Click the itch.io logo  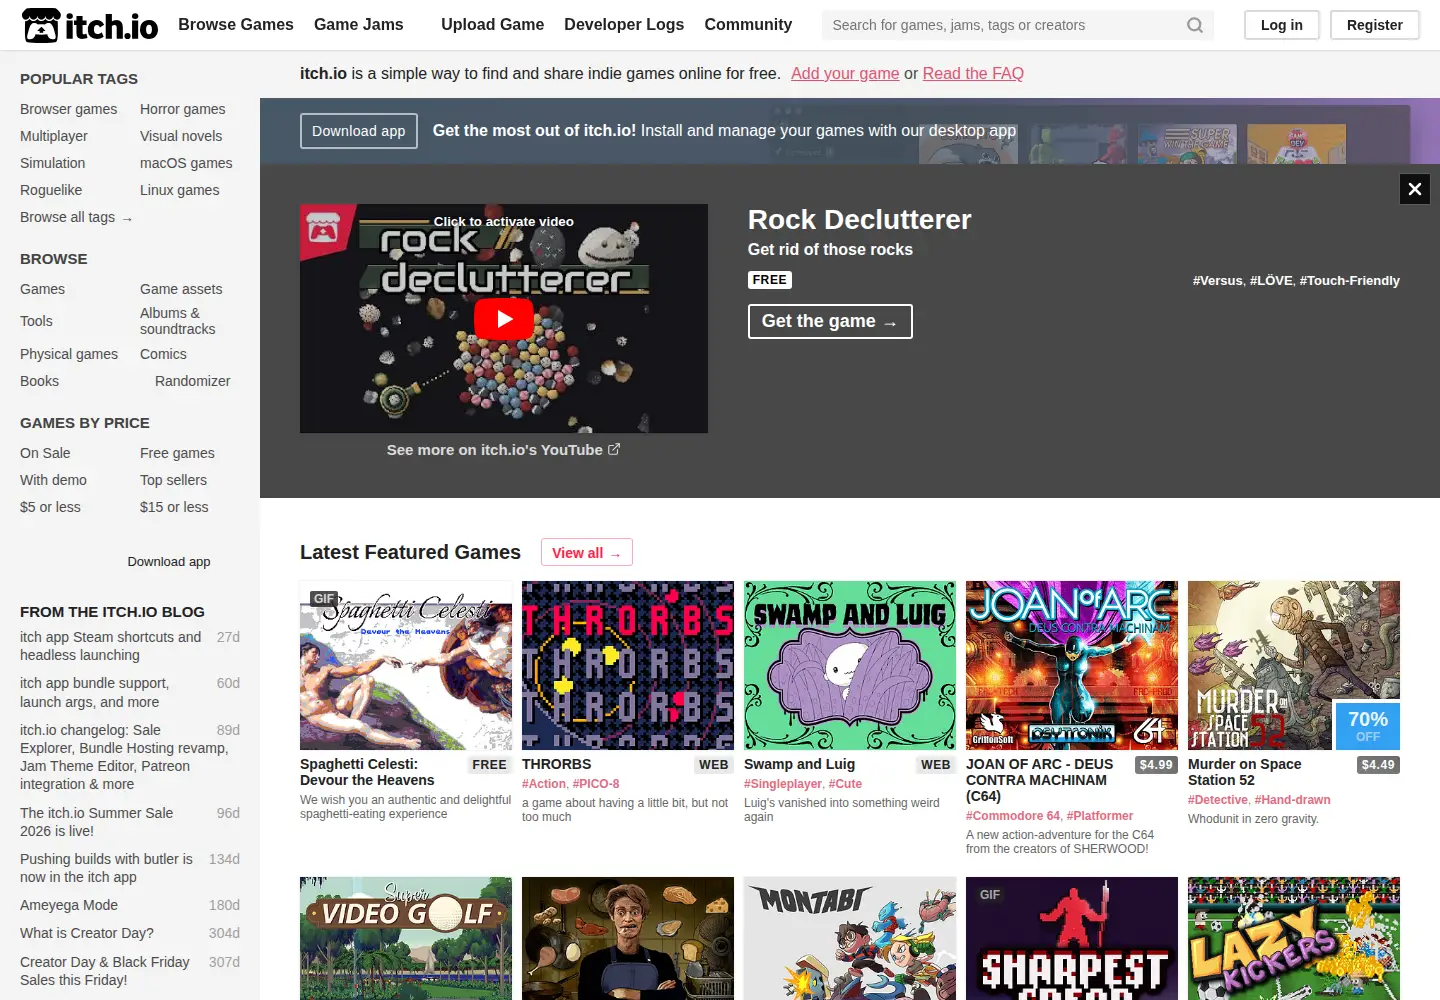(x=90, y=25)
